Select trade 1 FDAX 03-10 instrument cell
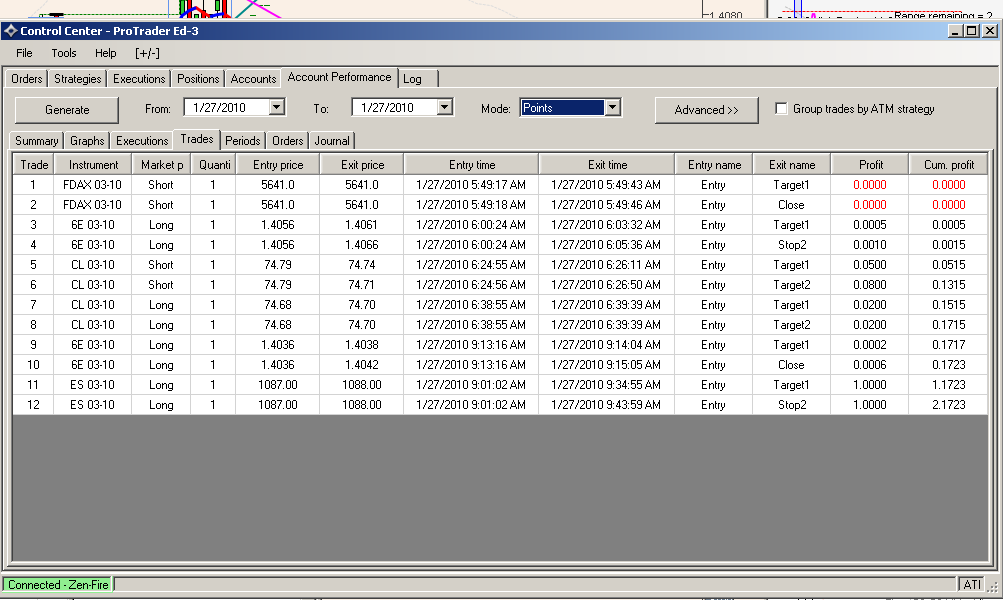 point(93,185)
